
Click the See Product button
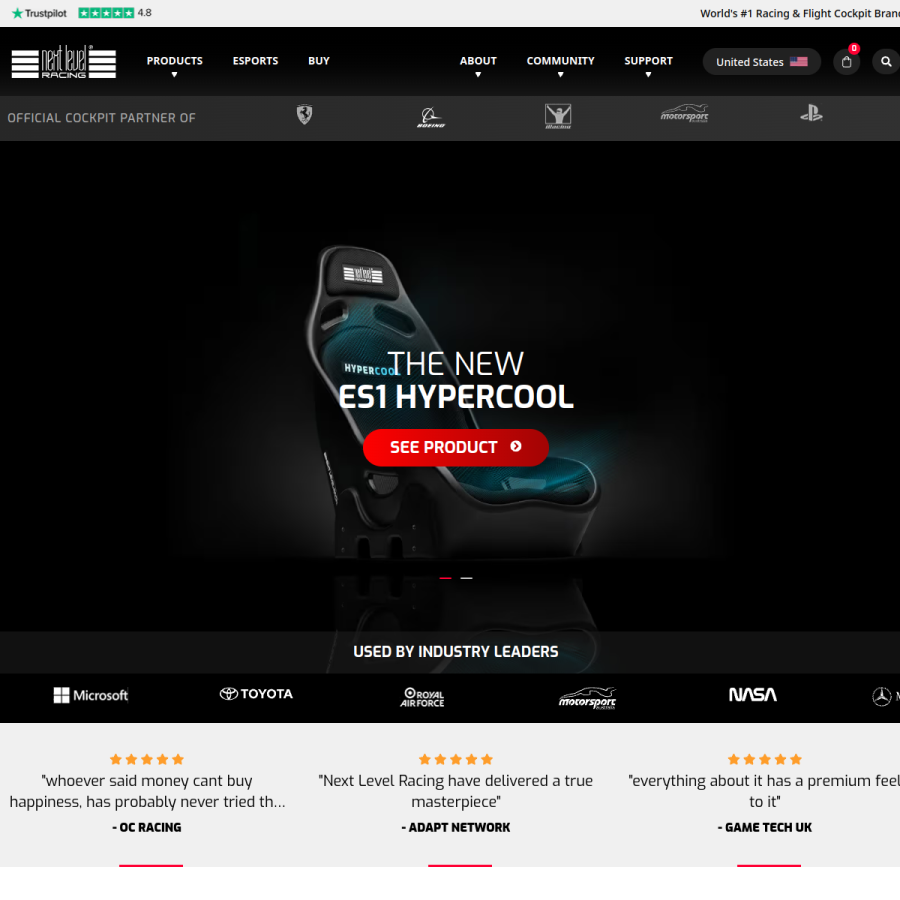pos(456,447)
